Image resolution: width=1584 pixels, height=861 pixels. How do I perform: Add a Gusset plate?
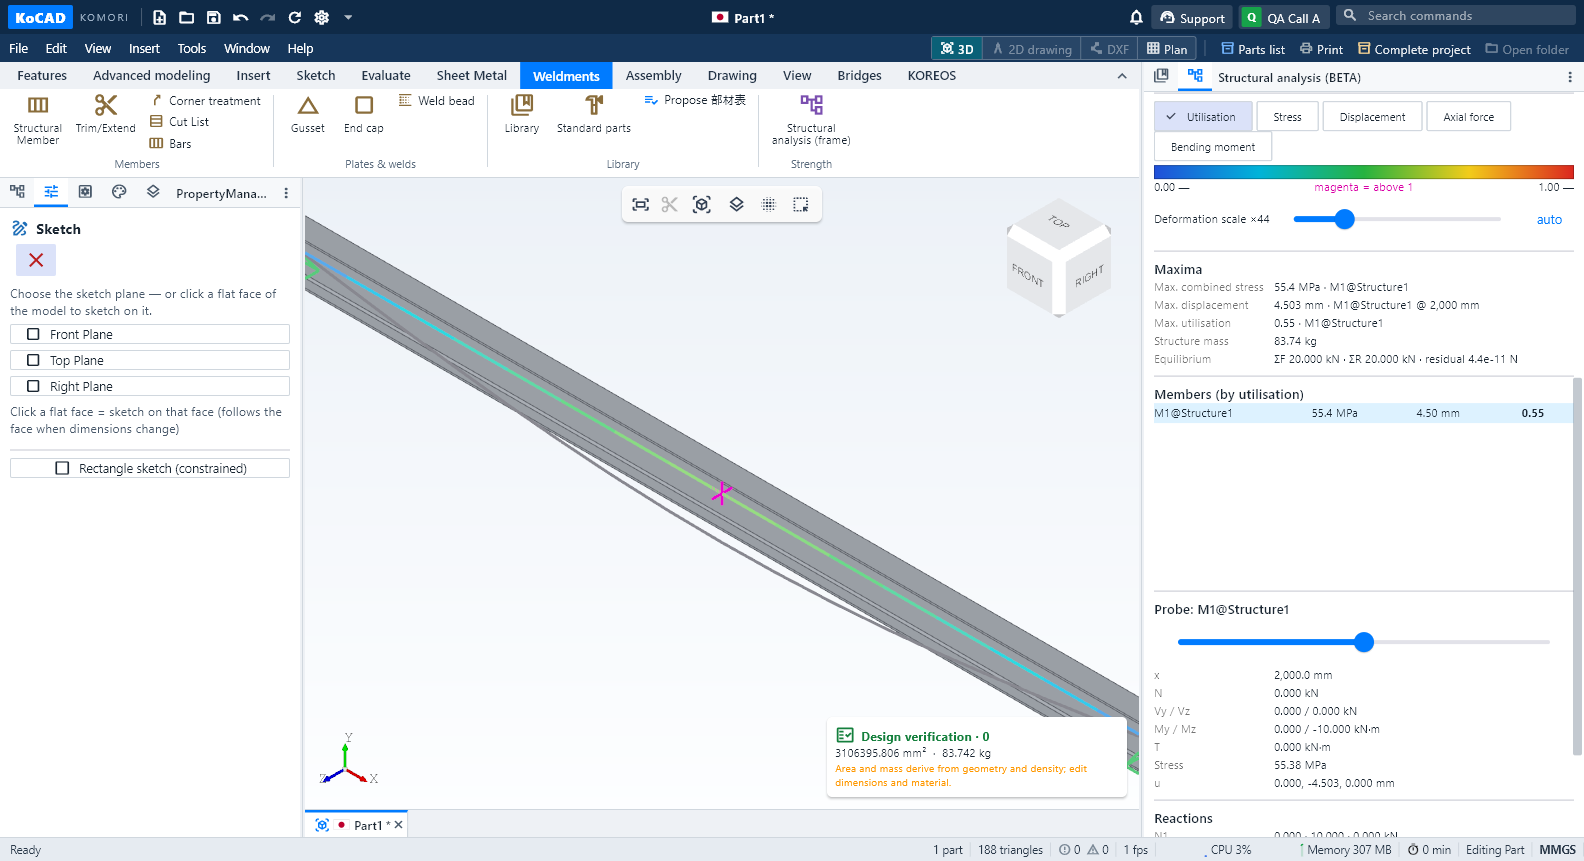pos(308,114)
